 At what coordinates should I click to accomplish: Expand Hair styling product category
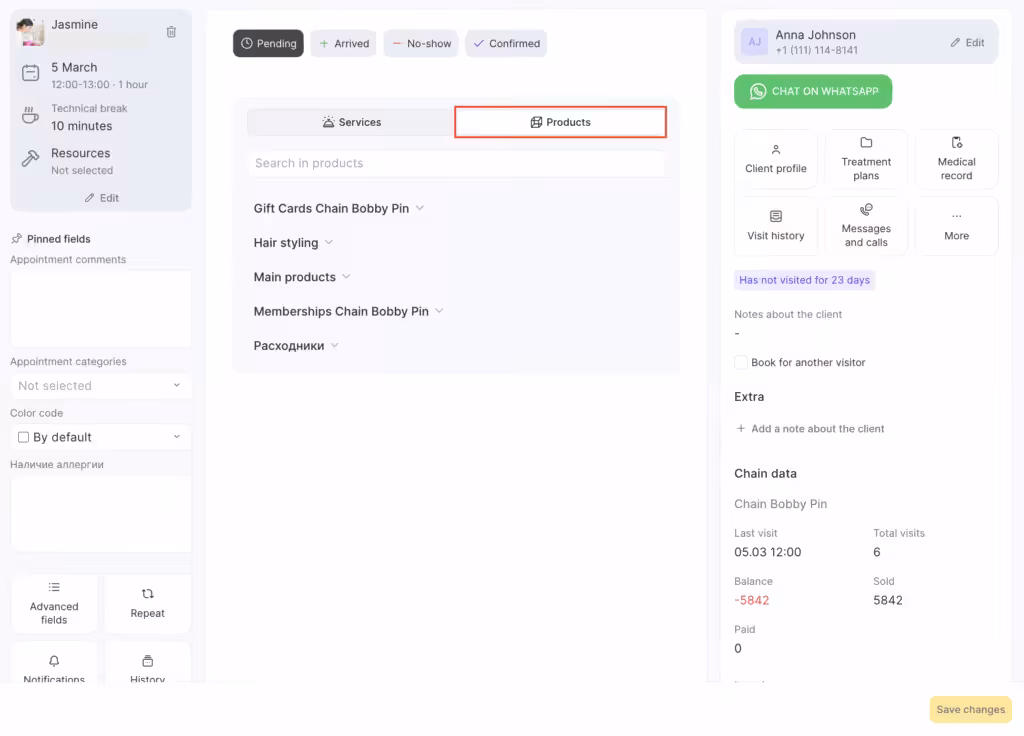click(293, 243)
